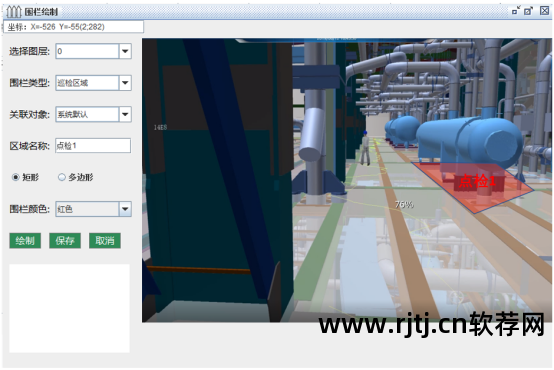Select the 多边形 radio button
This screenshot has height=370, width=554.
pos(62,177)
